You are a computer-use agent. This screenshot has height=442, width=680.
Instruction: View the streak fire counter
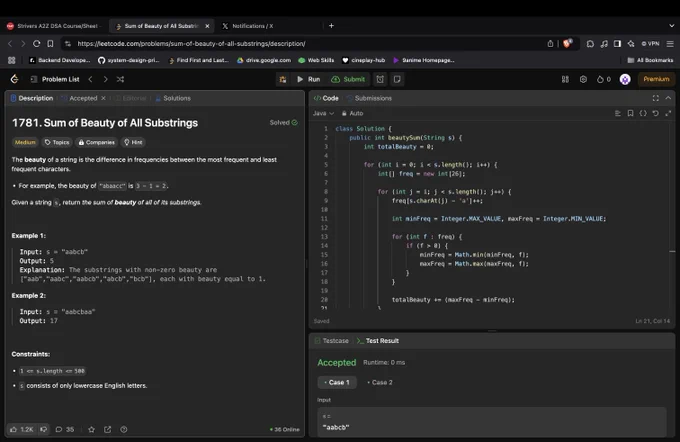point(604,79)
